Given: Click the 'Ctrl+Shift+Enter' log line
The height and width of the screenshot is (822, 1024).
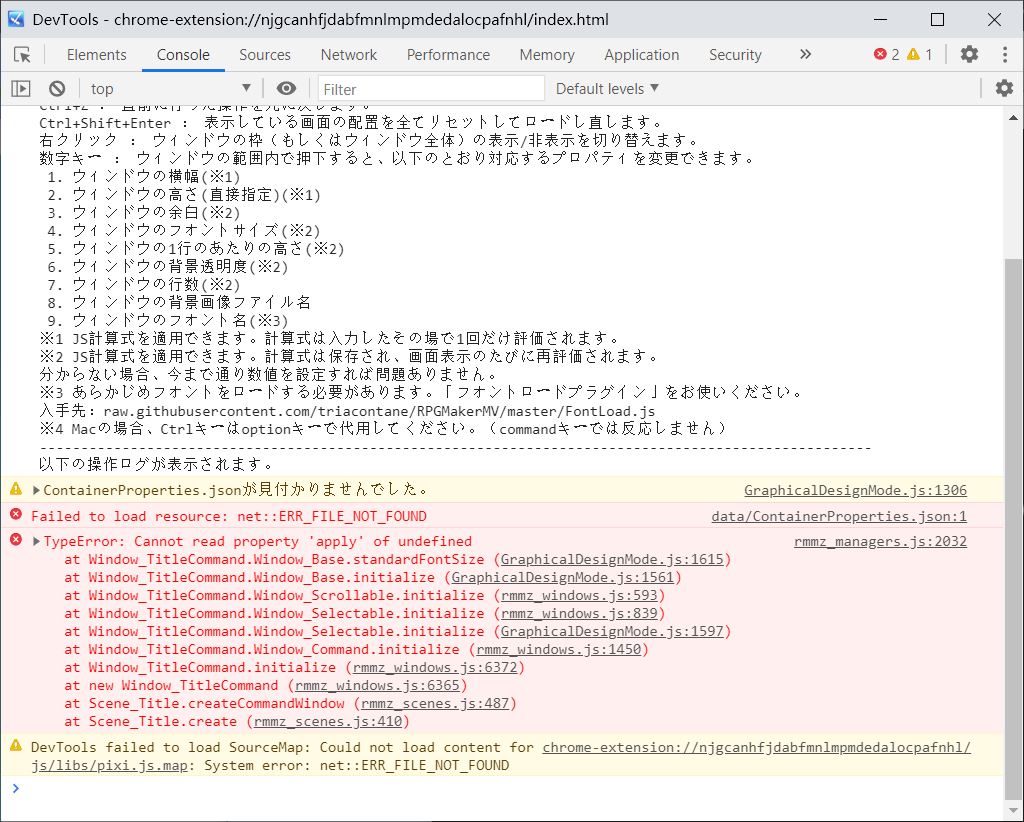Looking at the screenshot, I should 351,123.
